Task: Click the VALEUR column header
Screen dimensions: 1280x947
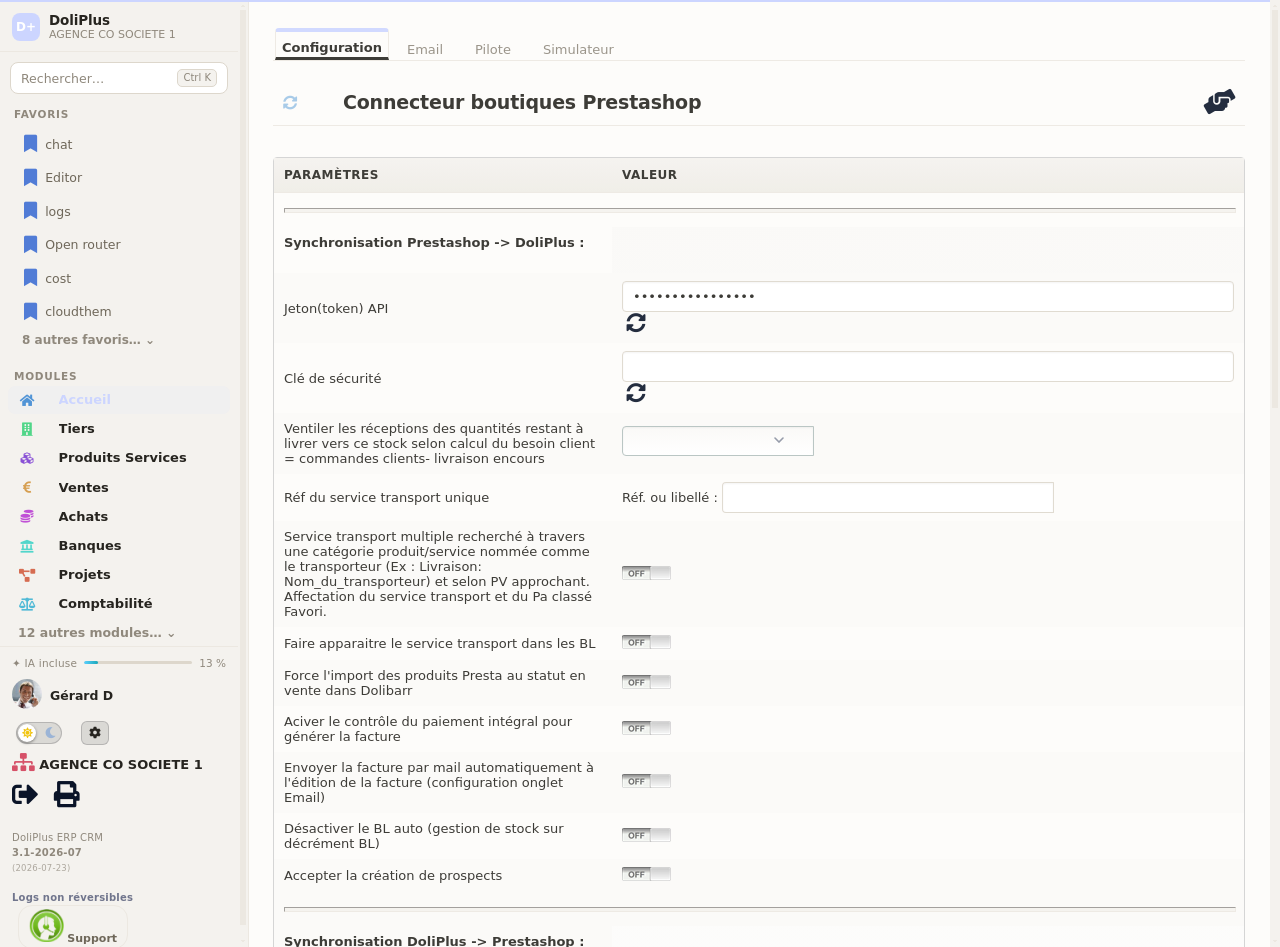Action: [650, 175]
